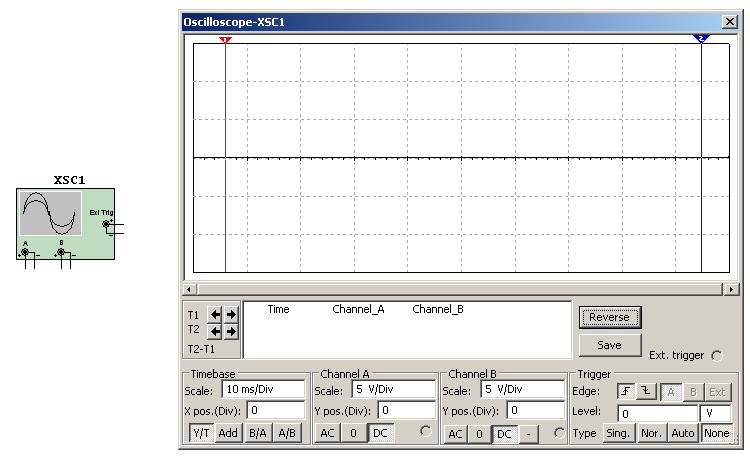This screenshot has width=750, height=457.
Task: Move cursor T2 left with arrow
Action: click(215, 331)
